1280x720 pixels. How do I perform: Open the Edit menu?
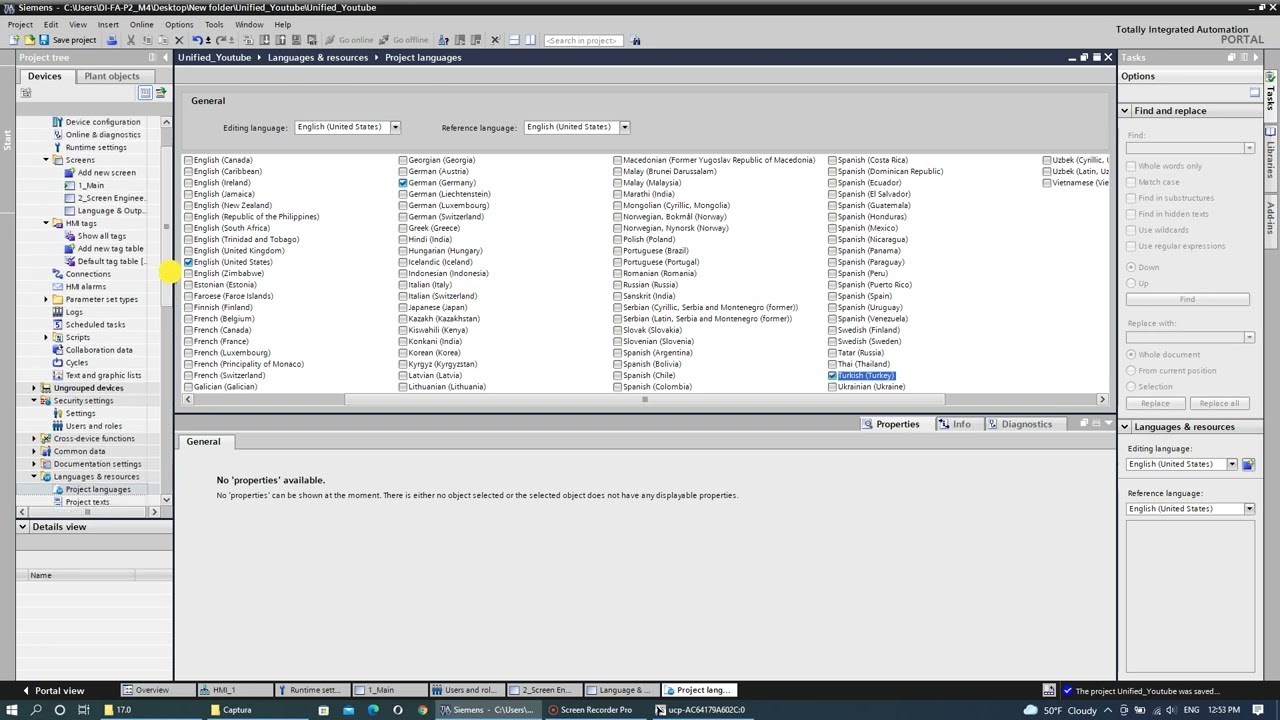50,24
